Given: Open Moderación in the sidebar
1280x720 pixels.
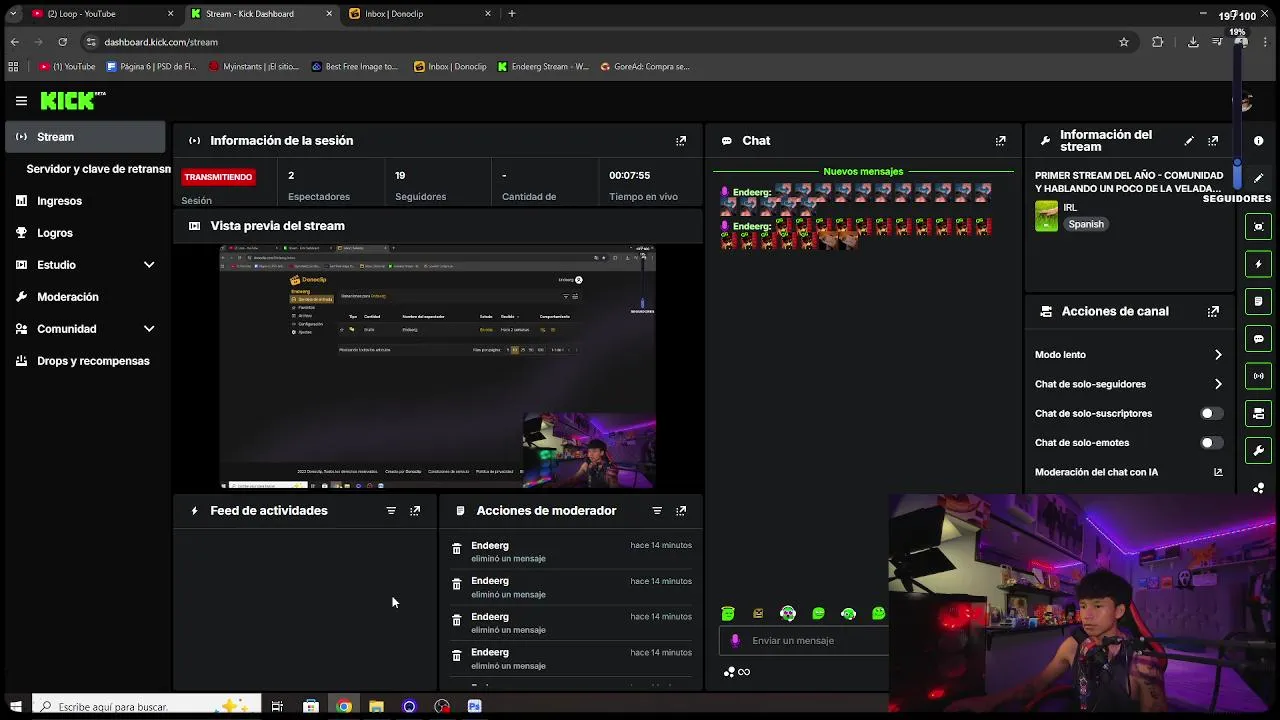Looking at the screenshot, I should [85, 297].
